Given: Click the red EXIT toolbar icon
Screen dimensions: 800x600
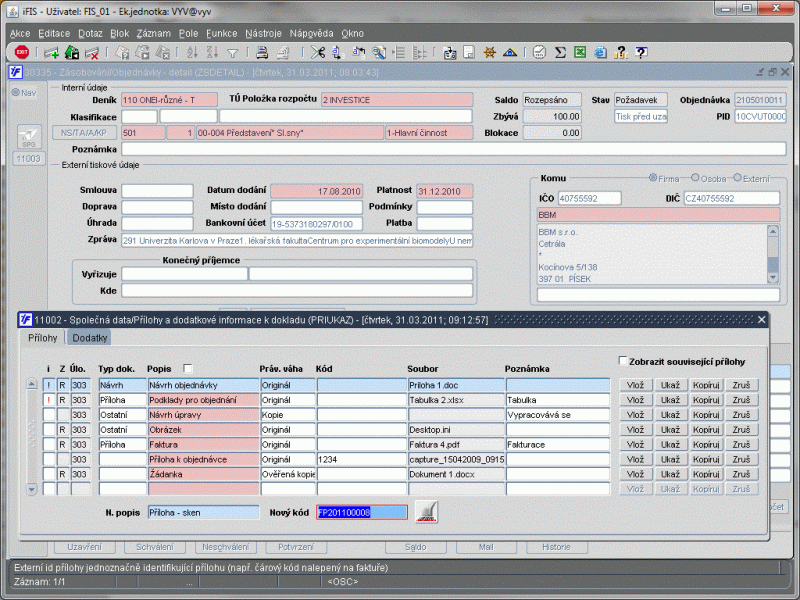Looking at the screenshot, I should (x=22, y=52).
